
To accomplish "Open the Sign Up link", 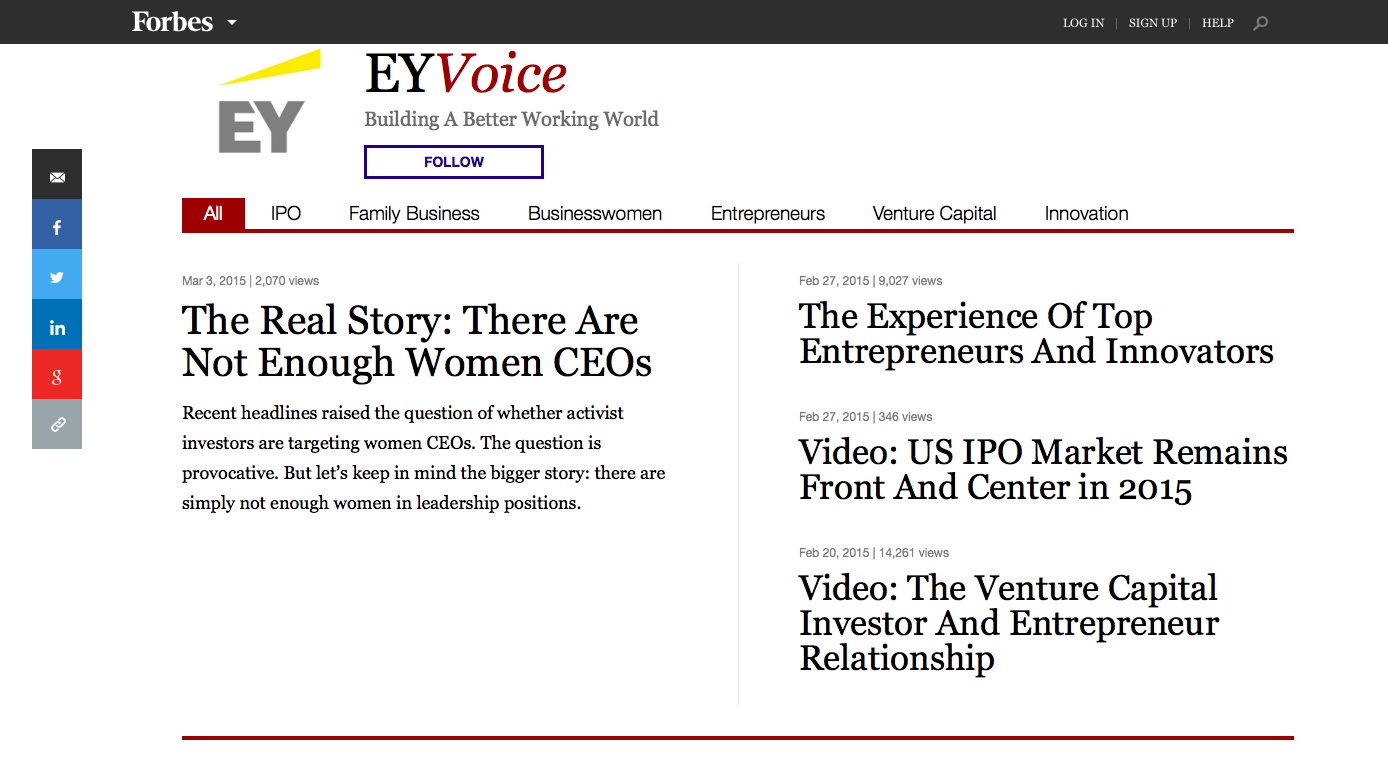I will (x=1152, y=23).
